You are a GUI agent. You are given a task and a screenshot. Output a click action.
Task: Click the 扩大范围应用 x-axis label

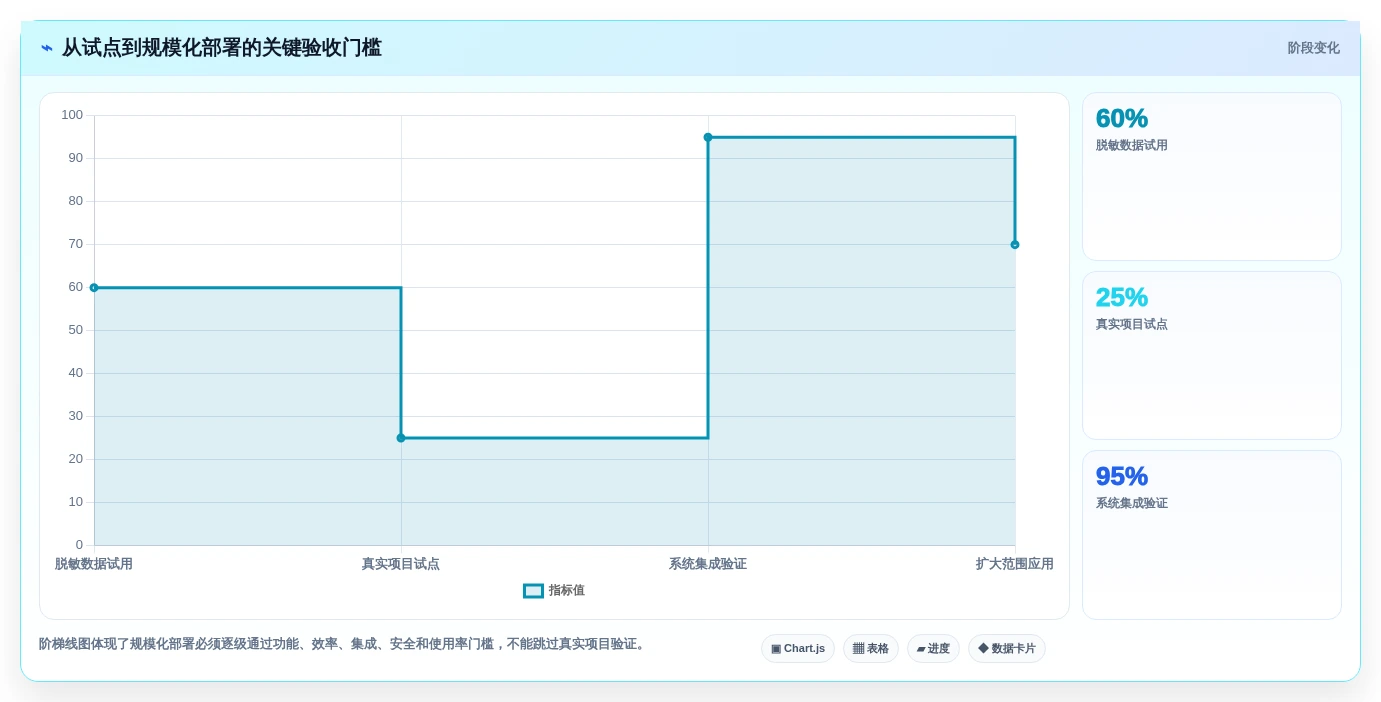coord(1015,564)
